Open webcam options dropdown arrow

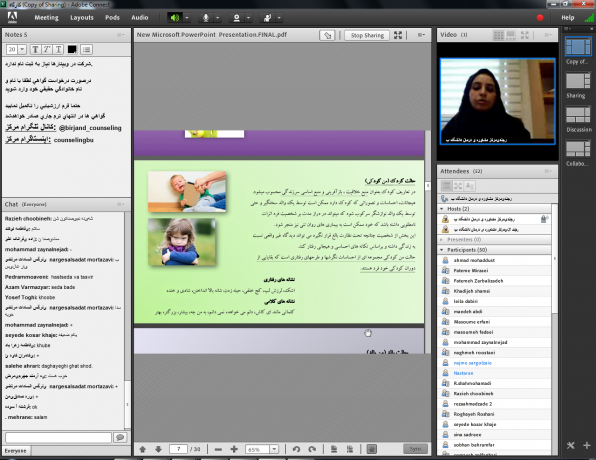point(248,17)
